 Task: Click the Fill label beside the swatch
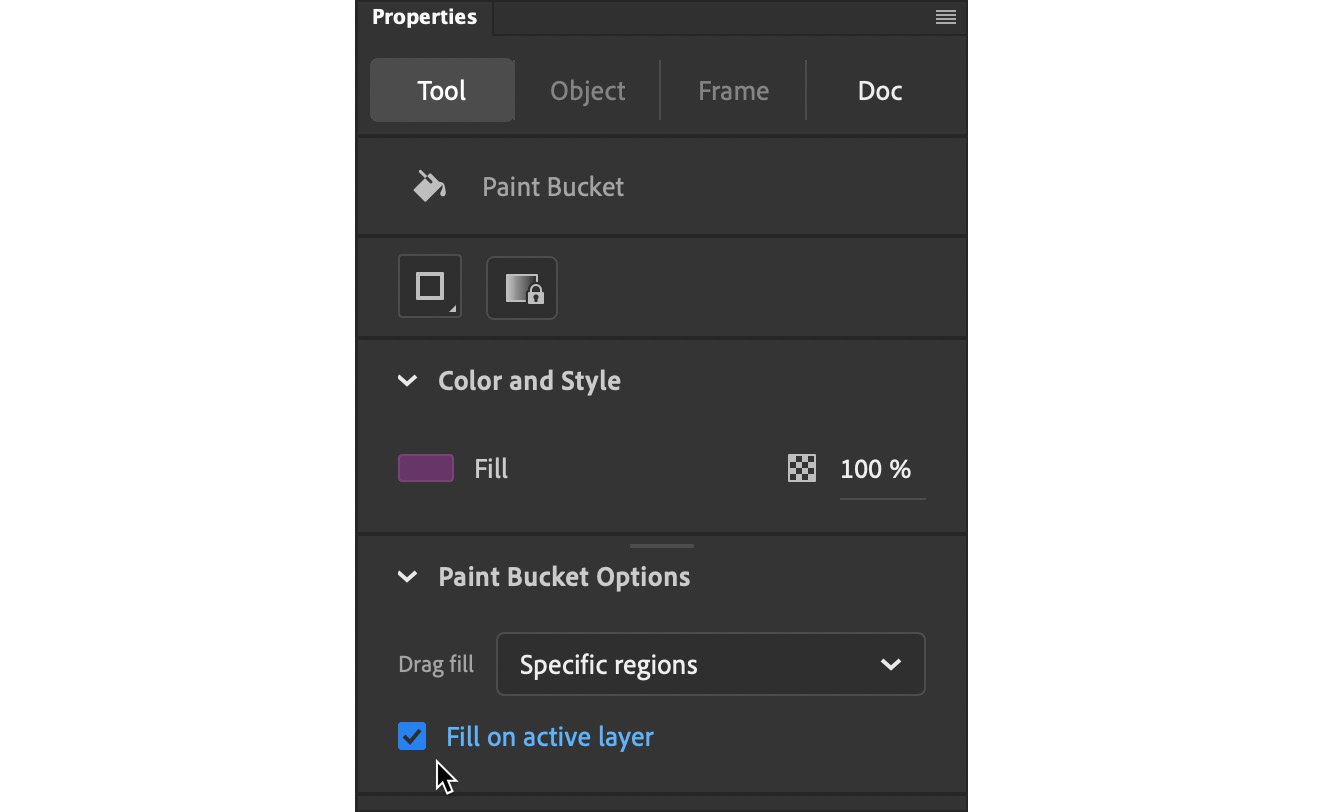491,469
